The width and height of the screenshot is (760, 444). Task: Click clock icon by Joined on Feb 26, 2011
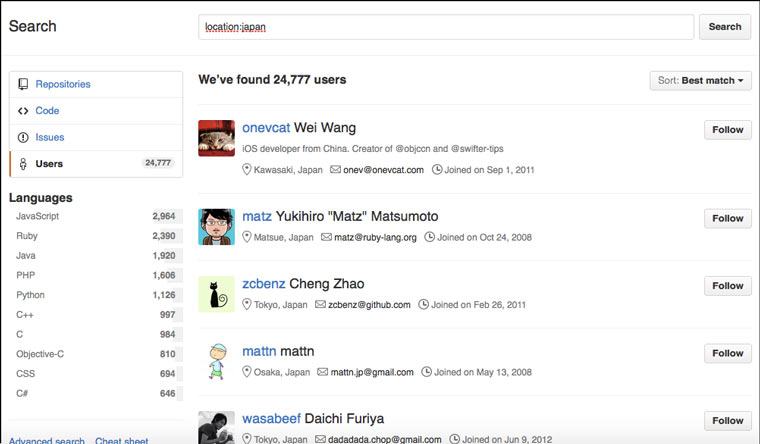click(423, 304)
